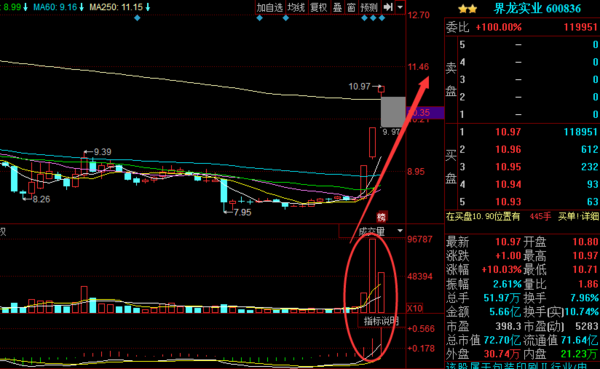
Task: Click the MA60 down-arrow indicator icon
Action: (82, 7)
